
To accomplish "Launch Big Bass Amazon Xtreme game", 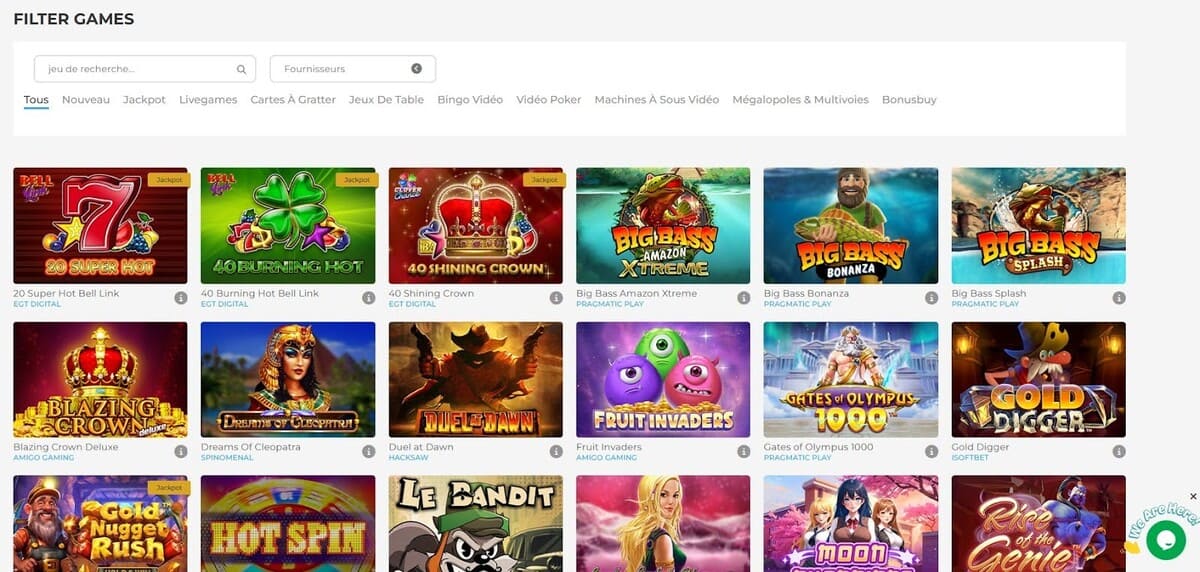I will point(663,225).
